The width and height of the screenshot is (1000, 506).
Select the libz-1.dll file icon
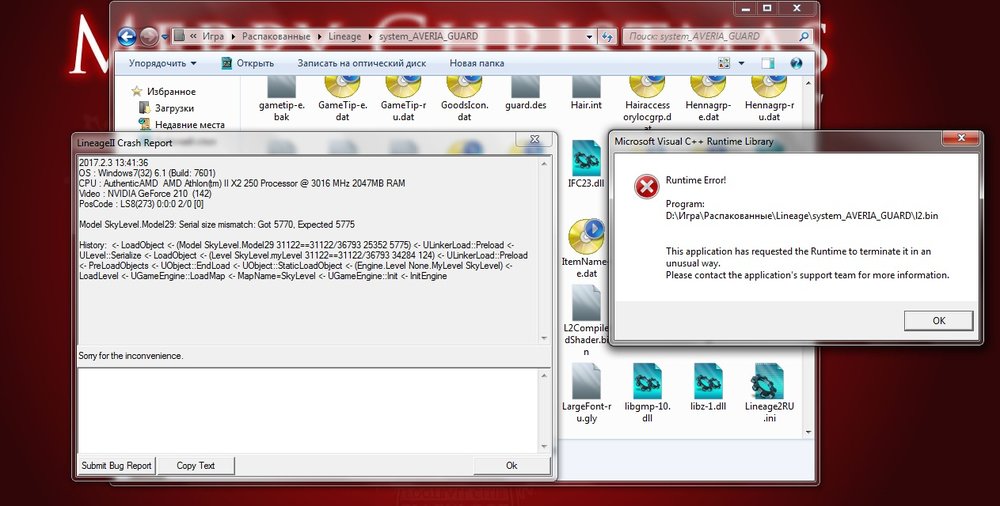[x=707, y=382]
